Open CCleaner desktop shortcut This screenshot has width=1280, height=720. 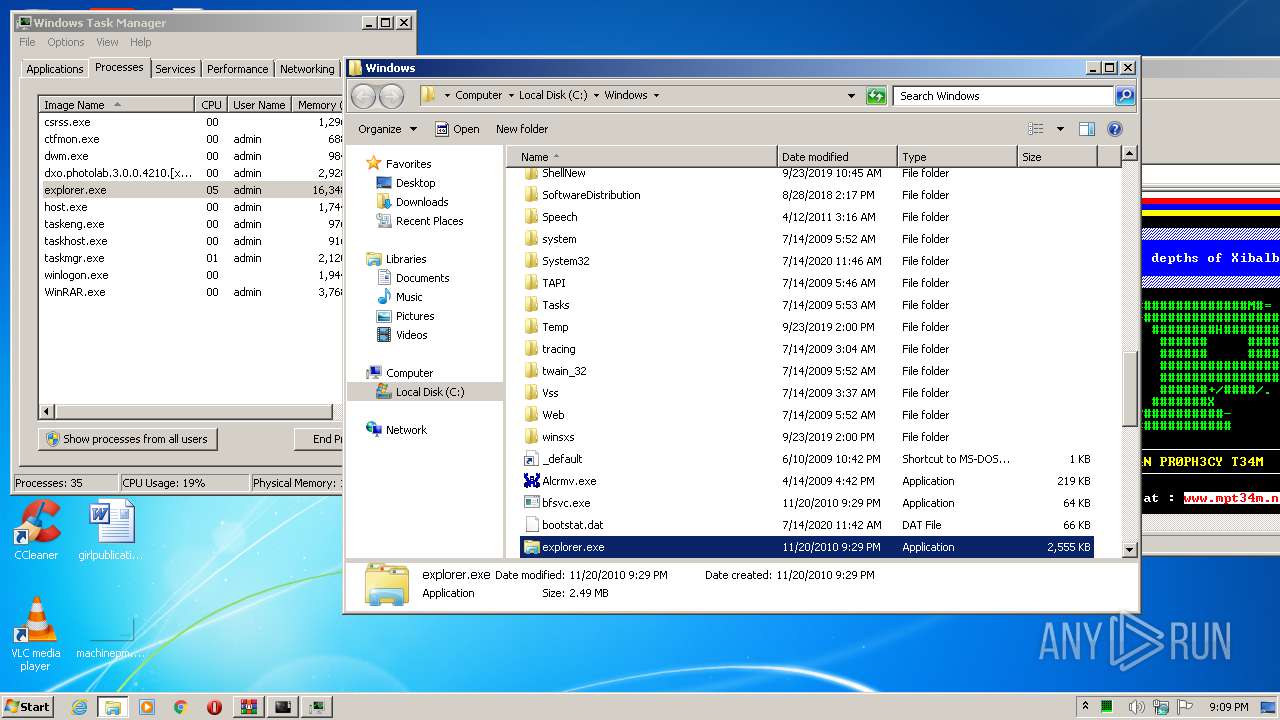coord(36,530)
